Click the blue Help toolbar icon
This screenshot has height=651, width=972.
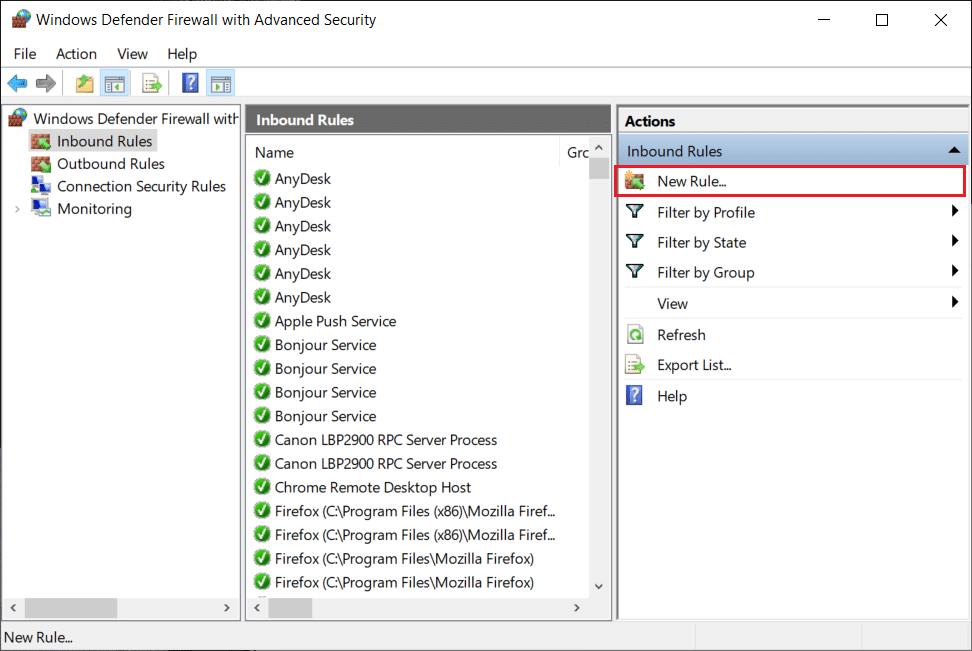(190, 84)
